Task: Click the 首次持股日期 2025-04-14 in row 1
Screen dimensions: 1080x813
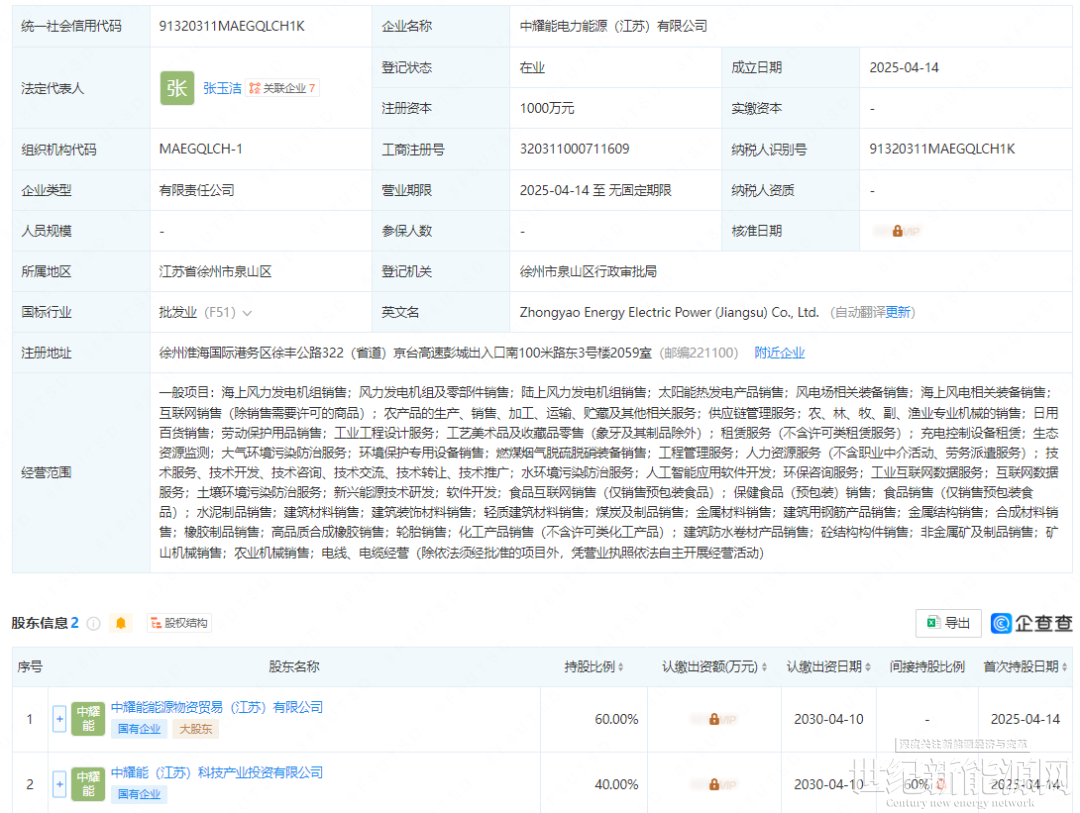Action: [x=1025, y=719]
